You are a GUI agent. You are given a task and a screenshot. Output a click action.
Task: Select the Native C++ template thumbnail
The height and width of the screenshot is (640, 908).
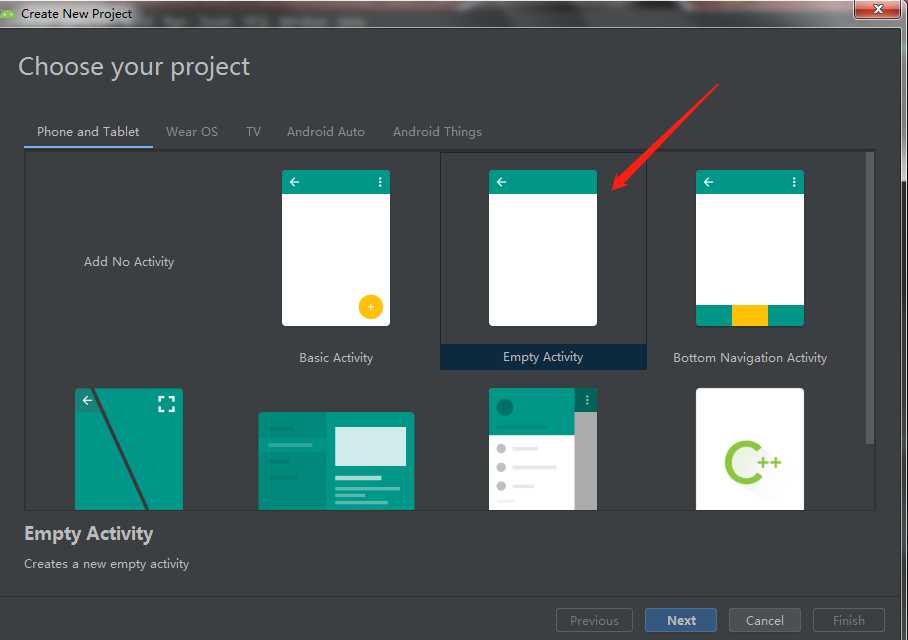click(x=749, y=449)
